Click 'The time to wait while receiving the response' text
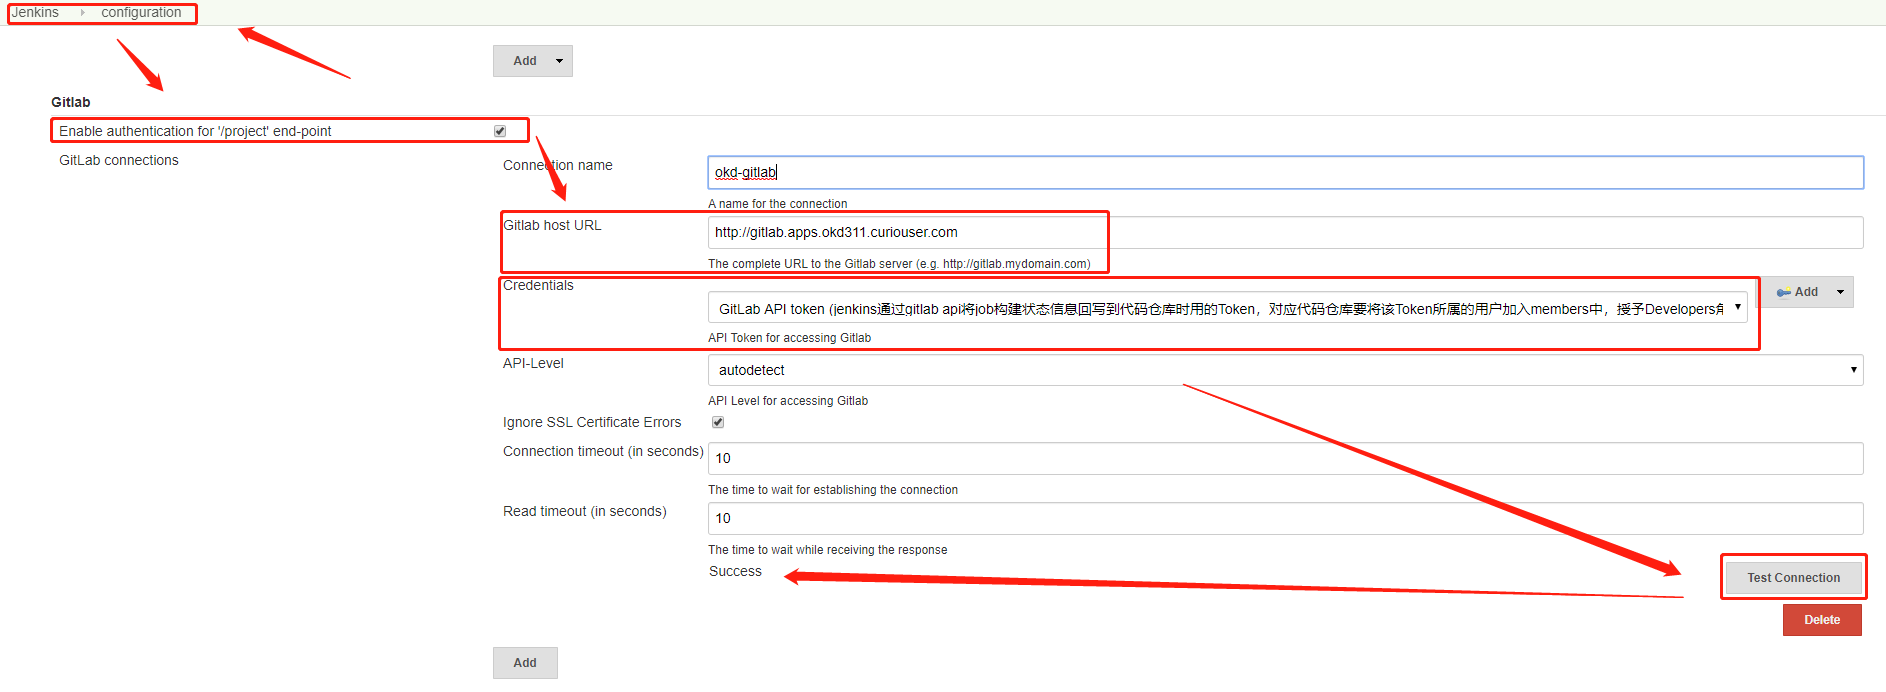 point(828,550)
